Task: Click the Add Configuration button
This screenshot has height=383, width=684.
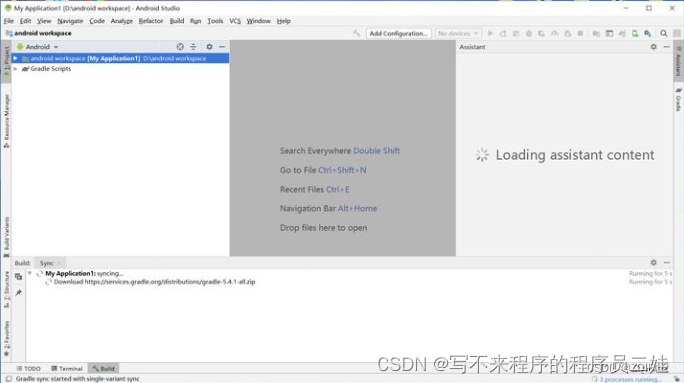Action: 398,34
